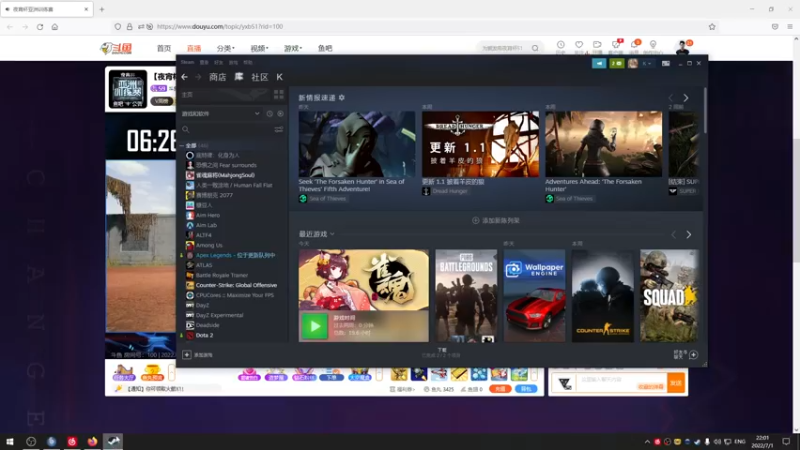Open the Dread Hunger 更新 1.1 news thumbnail
This screenshot has height=450, width=800.
[x=480, y=144]
